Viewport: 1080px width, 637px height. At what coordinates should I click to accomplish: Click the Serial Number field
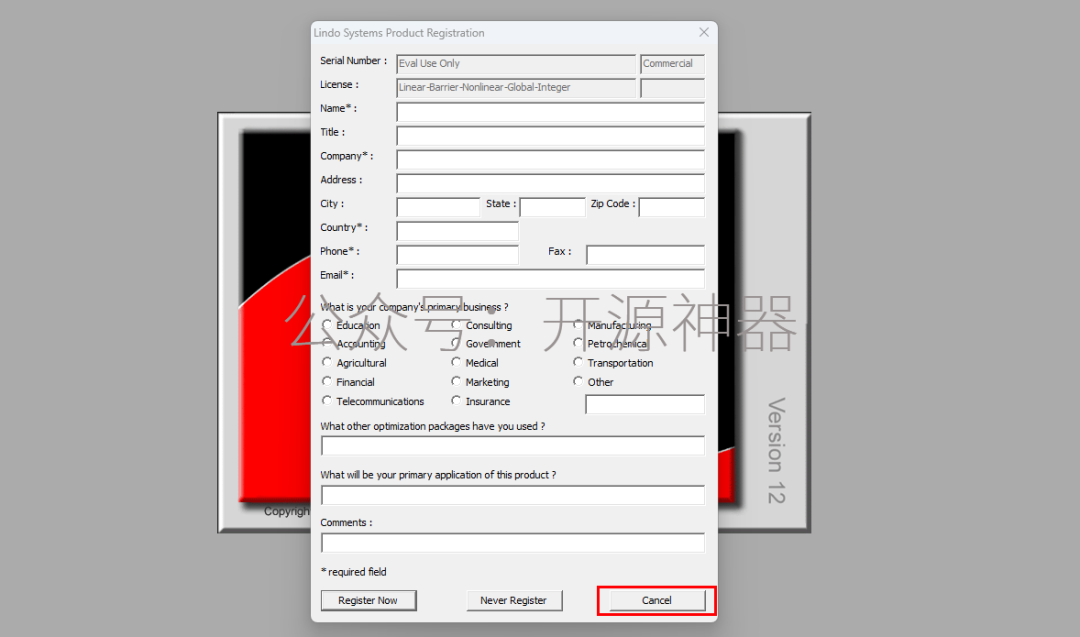pos(516,64)
